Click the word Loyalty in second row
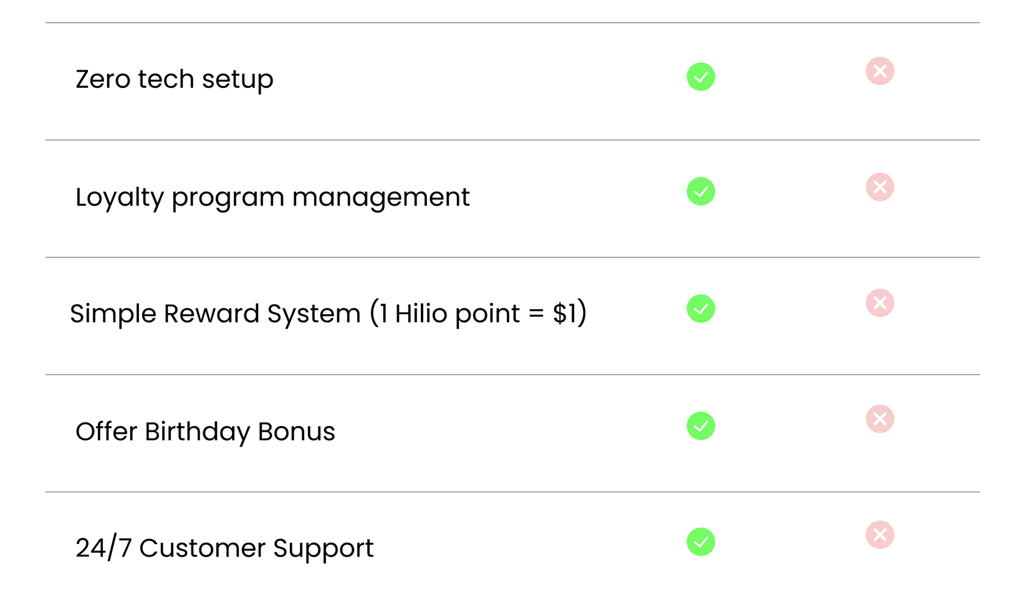The image size is (1018, 593). 119,198
